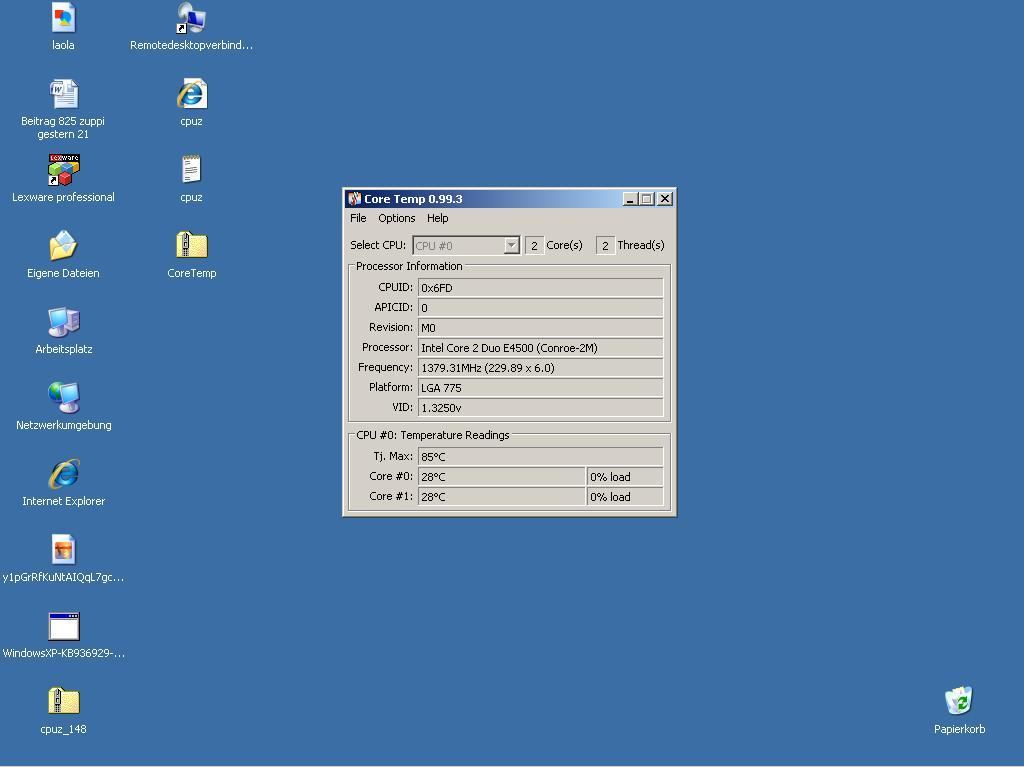Select the Internet Explorer desktop icon
The height and width of the screenshot is (768, 1024).
coord(63,473)
